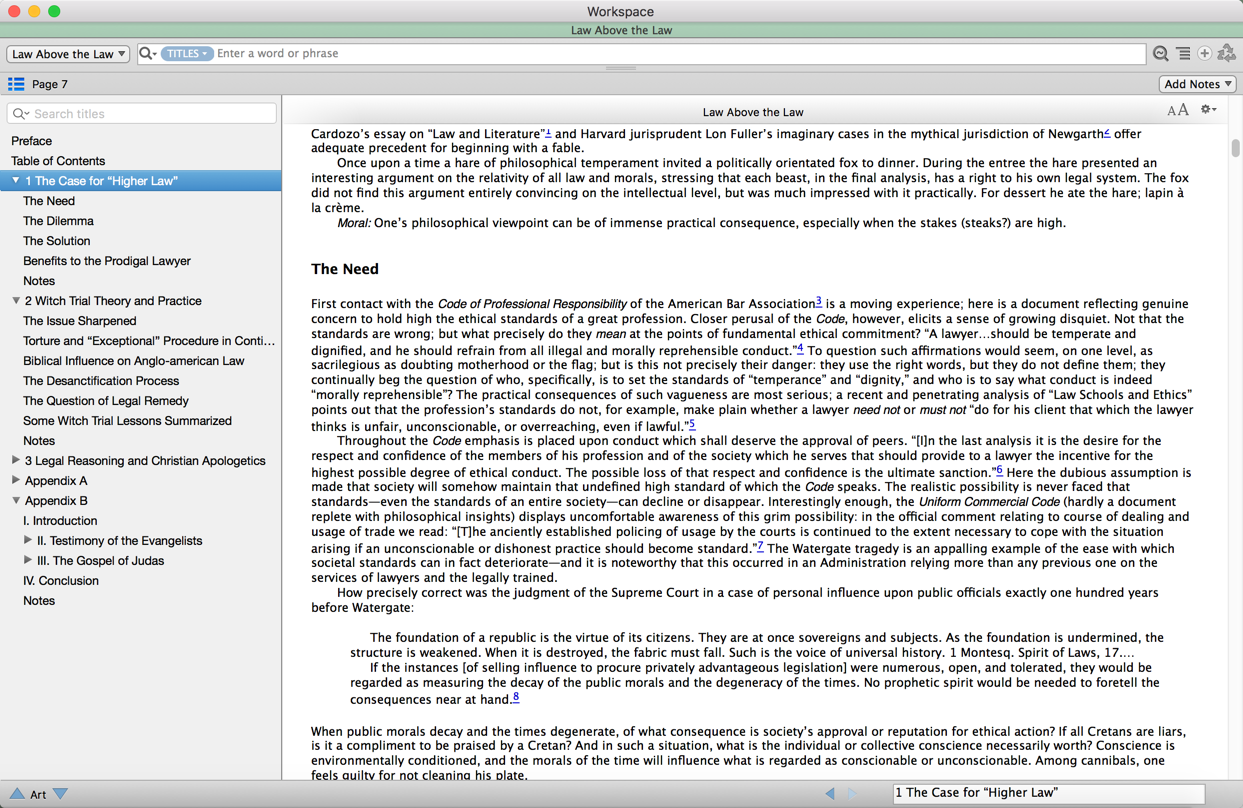This screenshot has height=808, width=1243.
Task: Select Appendix B in contents
Action: pyautogui.click(x=56, y=501)
